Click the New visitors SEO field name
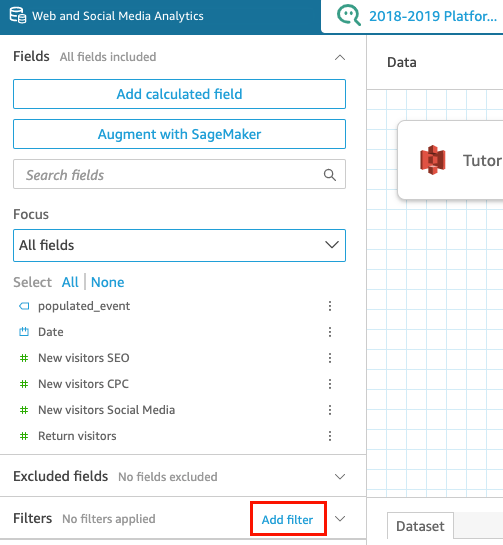This screenshot has height=545, width=503. pyautogui.click(x=84, y=358)
